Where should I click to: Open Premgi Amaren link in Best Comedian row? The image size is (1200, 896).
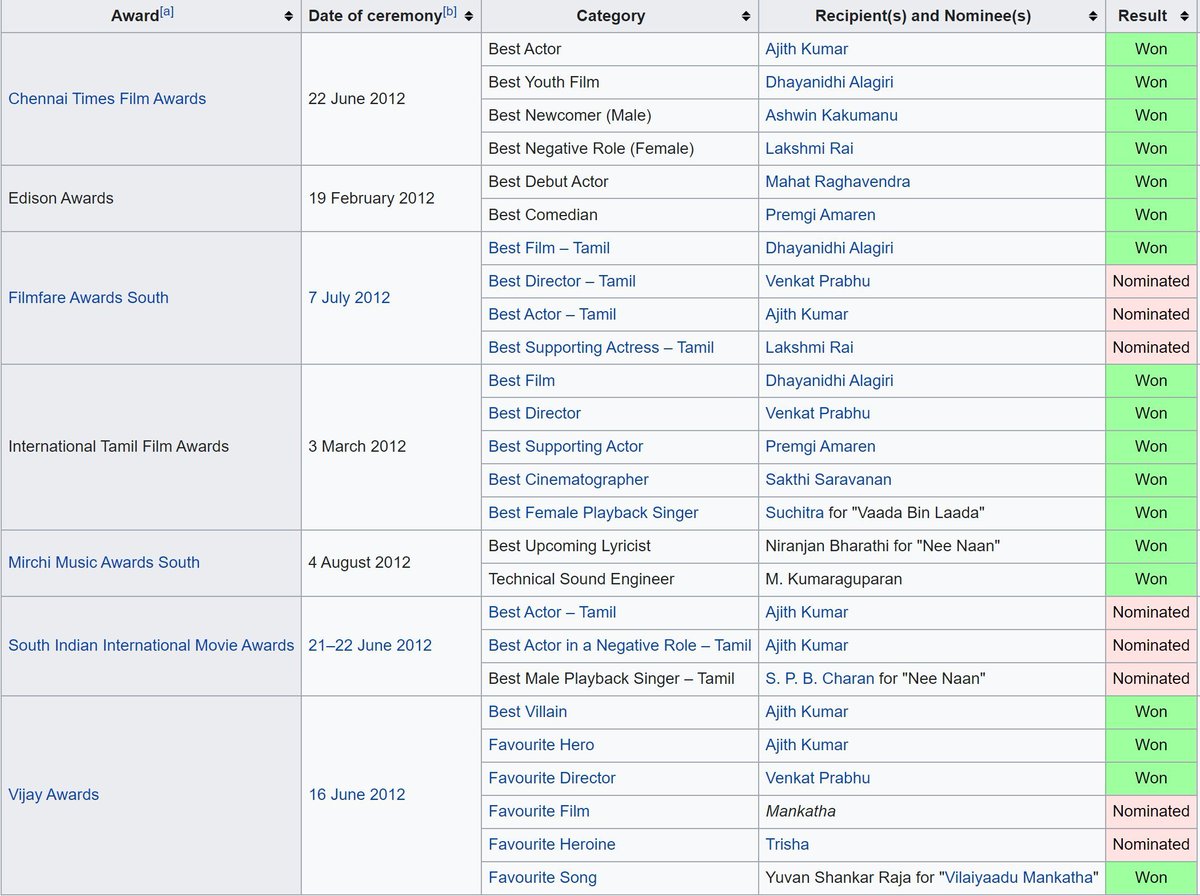click(821, 214)
